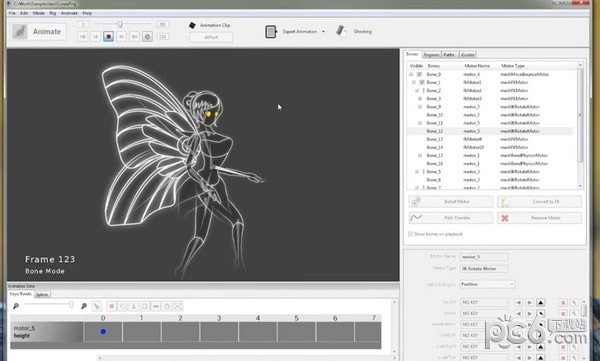Image resolution: width=600 pixels, height=361 pixels.
Task: Collapse the Bone_1 tree node
Action: pyautogui.click(x=414, y=82)
